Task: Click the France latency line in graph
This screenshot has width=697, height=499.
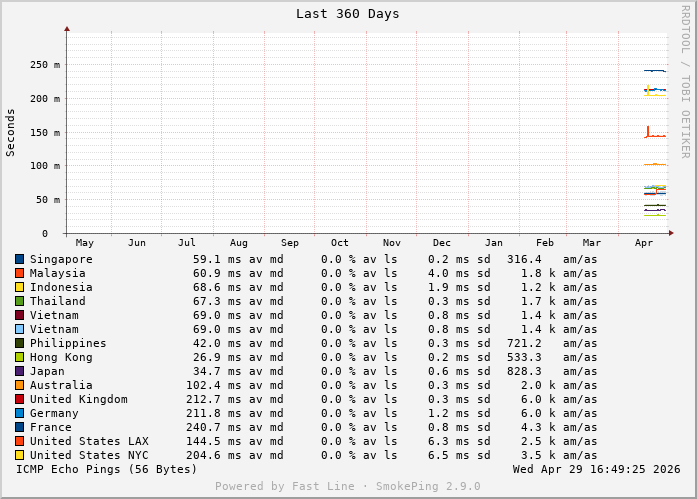Action: tap(654, 71)
